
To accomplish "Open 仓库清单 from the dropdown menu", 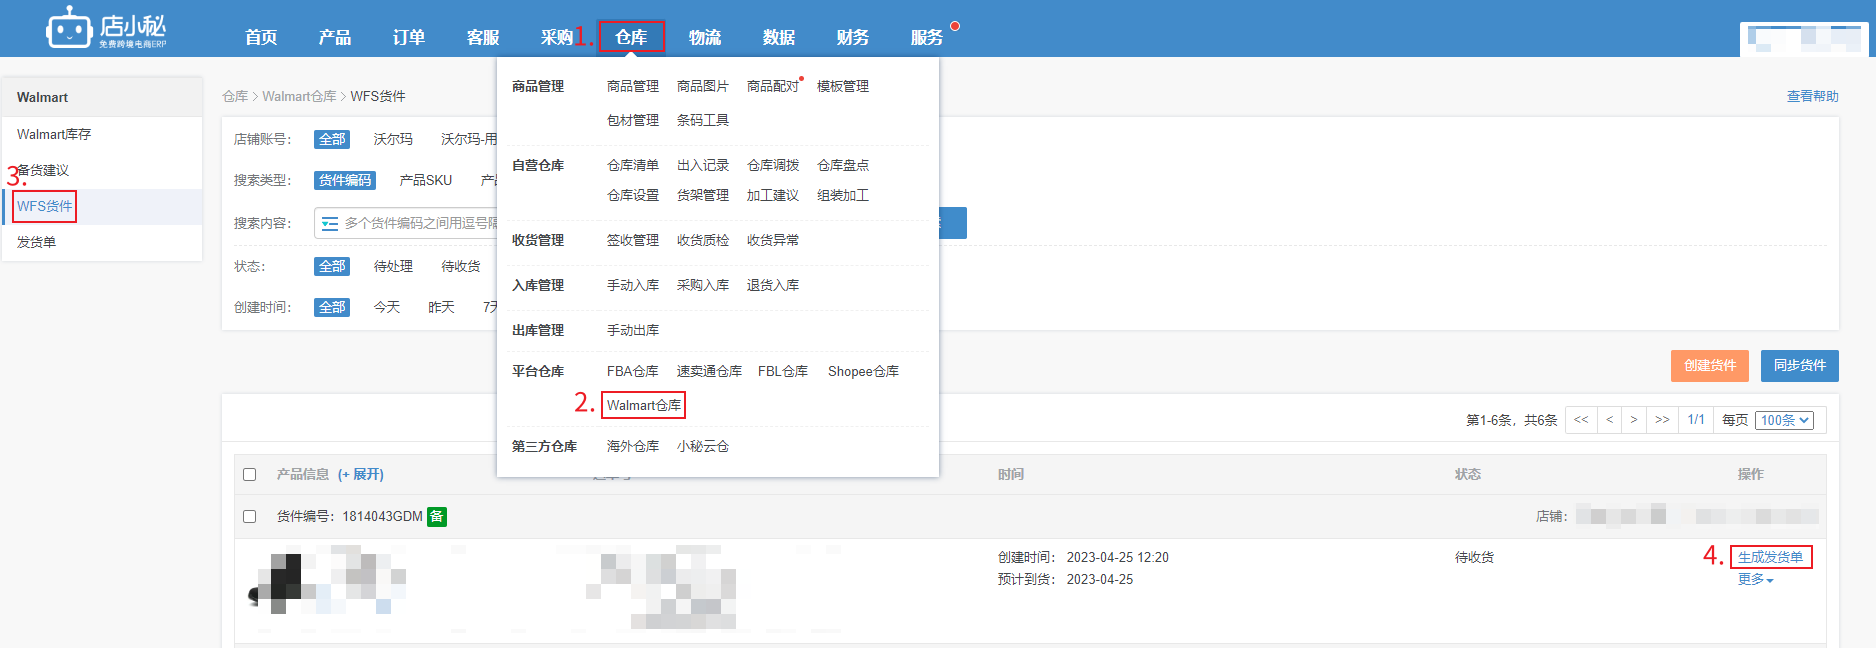I will tap(633, 165).
